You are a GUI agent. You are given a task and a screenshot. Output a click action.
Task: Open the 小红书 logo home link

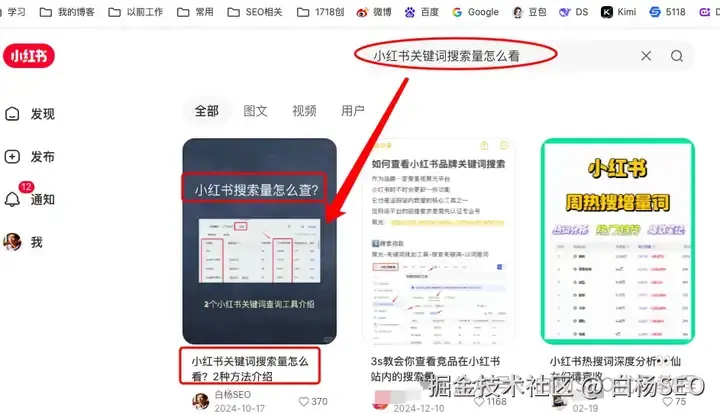tap(29, 56)
